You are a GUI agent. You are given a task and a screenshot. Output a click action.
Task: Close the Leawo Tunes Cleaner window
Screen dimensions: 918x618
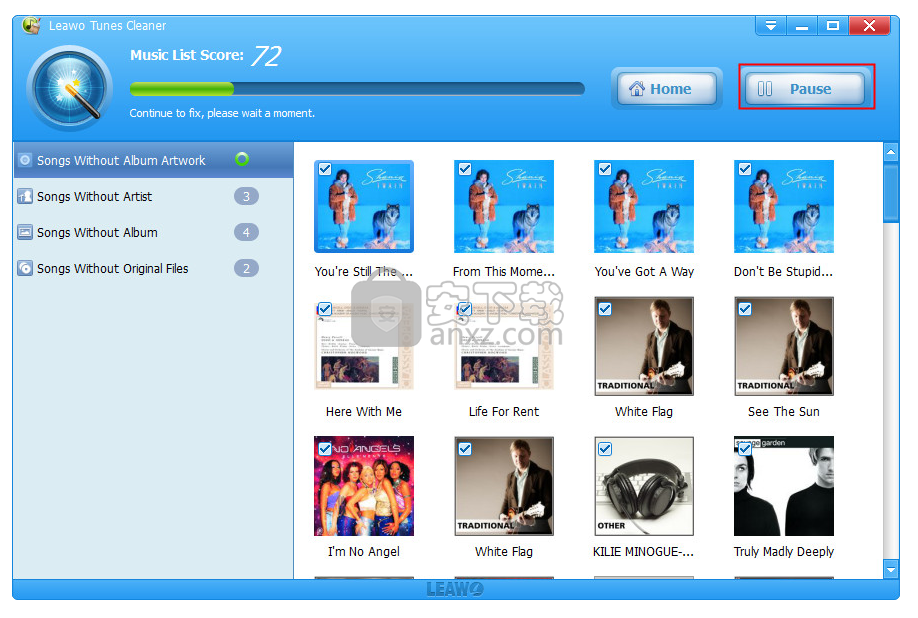(869, 25)
